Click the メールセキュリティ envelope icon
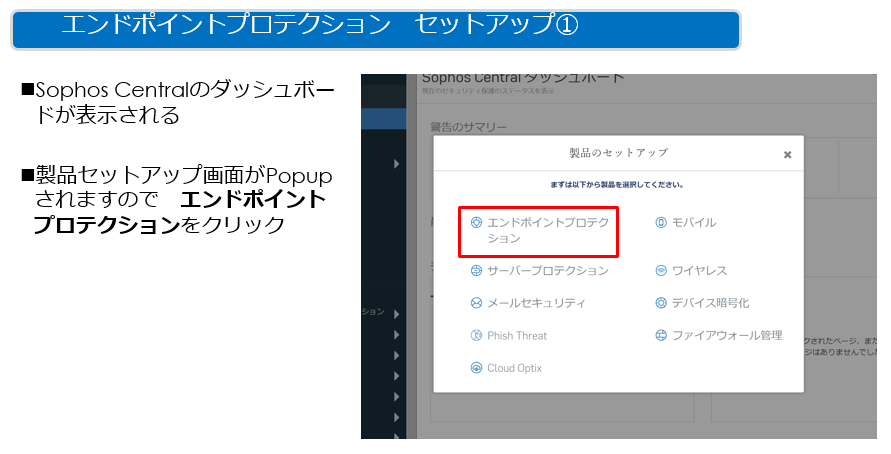The height and width of the screenshot is (454, 891). (476, 303)
